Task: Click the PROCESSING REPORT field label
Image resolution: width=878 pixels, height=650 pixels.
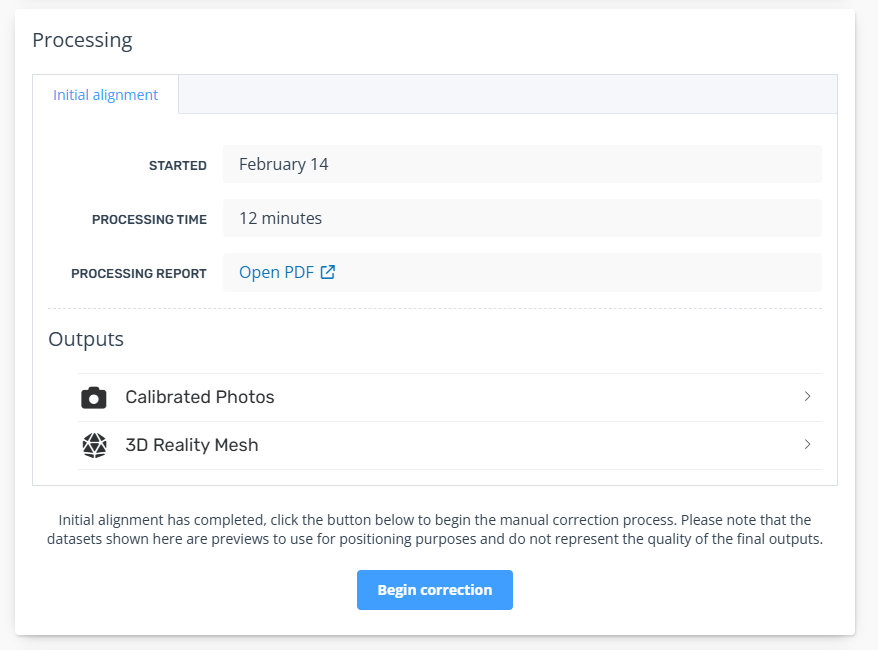Action: 139,274
